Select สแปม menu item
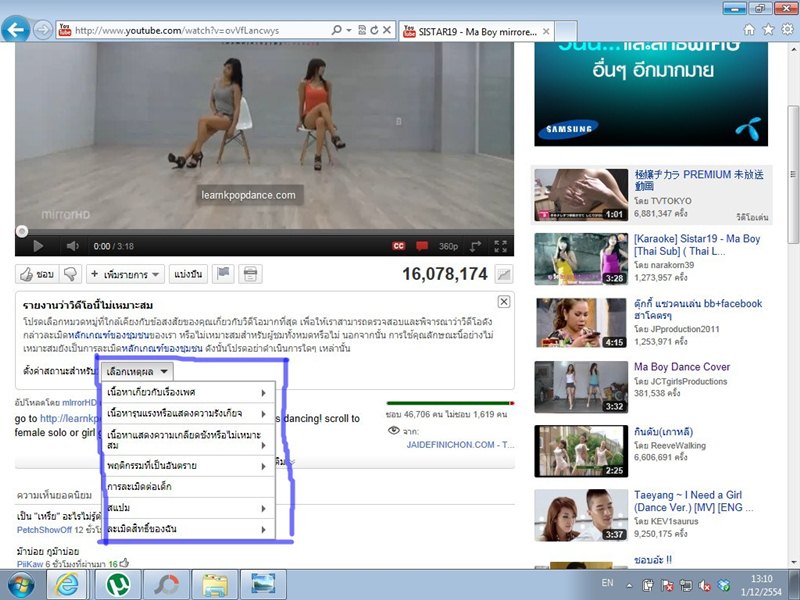The width and height of the screenshot is (800, 600). coord(188,508)
